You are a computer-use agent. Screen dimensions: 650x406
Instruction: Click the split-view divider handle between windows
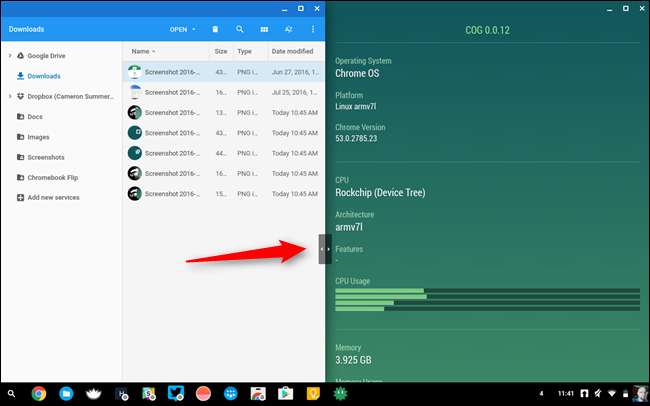[325, 249]
